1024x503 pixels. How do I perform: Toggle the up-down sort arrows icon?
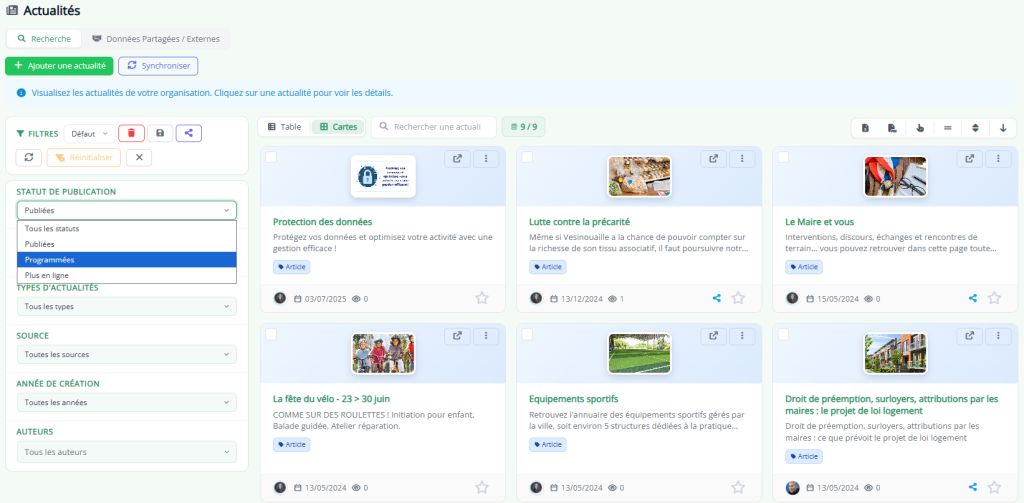click(976, 128)
